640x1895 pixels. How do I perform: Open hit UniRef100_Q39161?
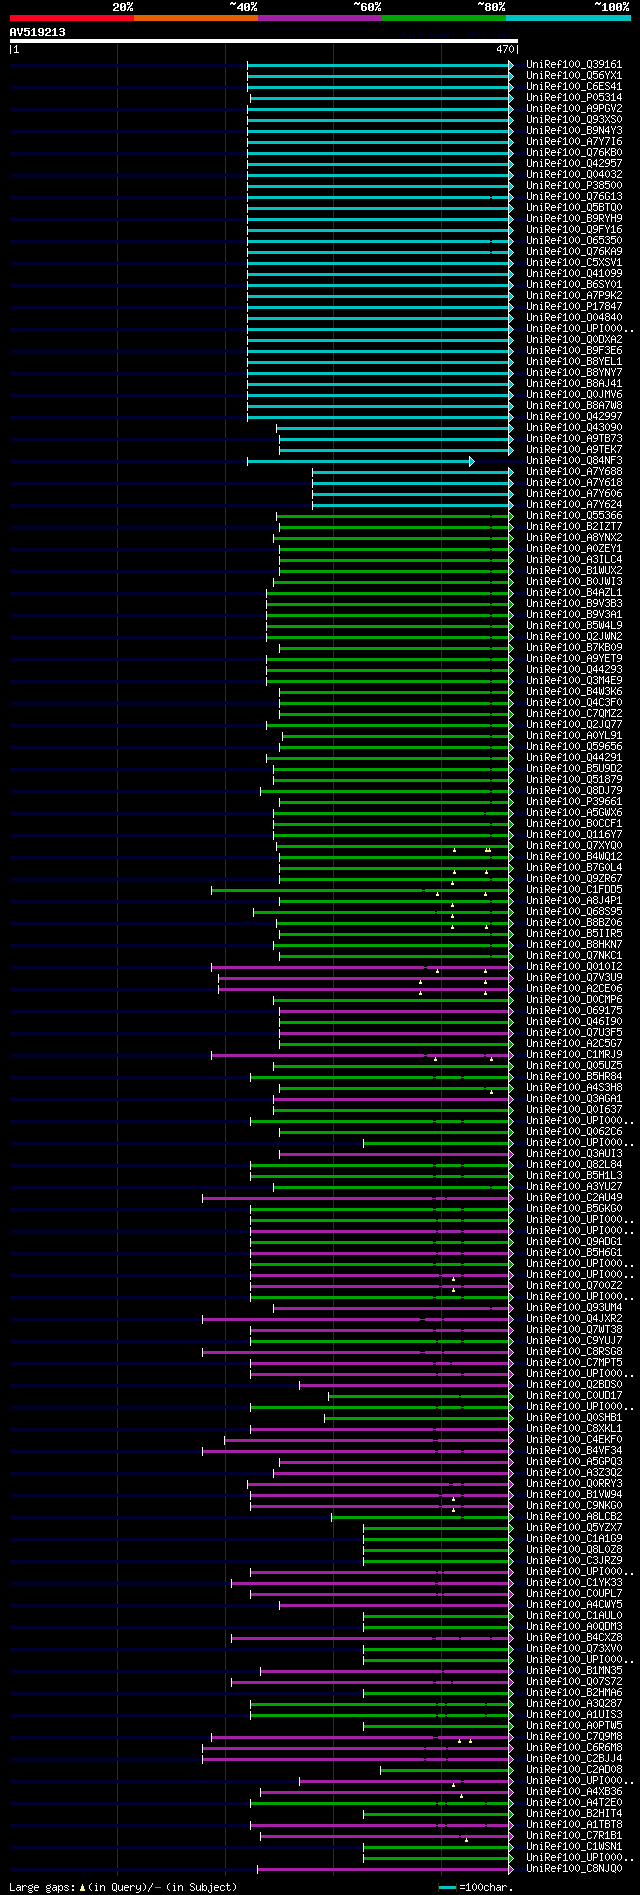click(x=574, y=64)
